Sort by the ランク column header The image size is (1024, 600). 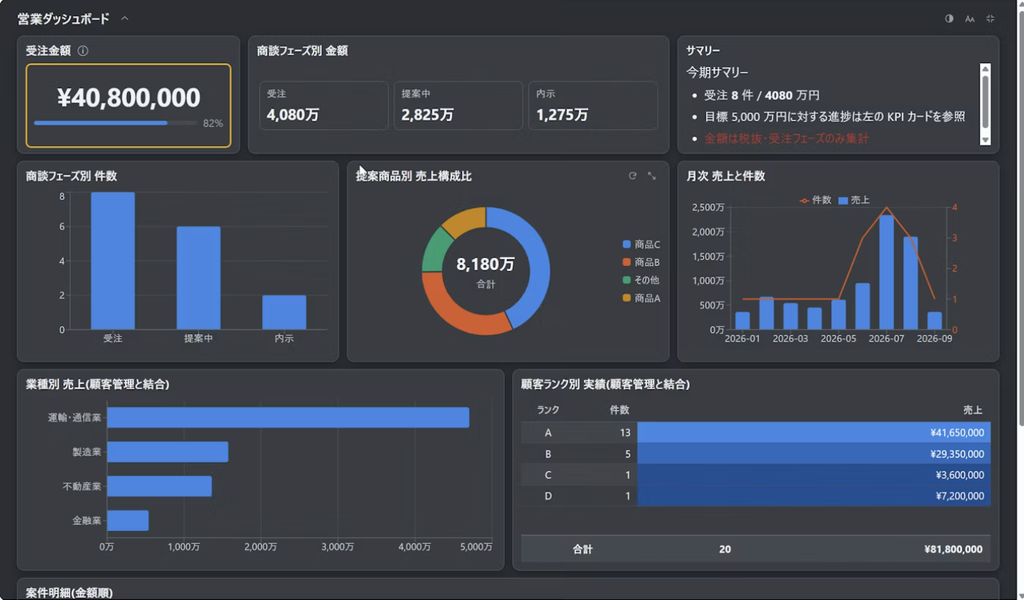click(x=548, y=409)
